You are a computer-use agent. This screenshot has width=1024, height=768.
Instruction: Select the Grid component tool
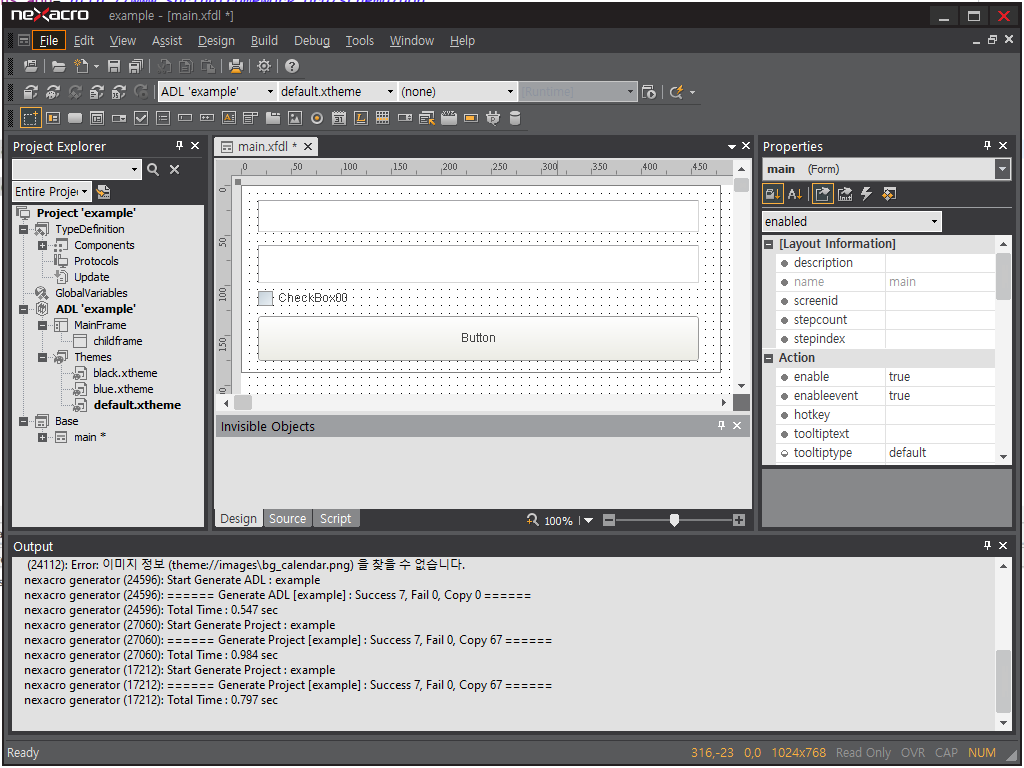pos(383,118)
